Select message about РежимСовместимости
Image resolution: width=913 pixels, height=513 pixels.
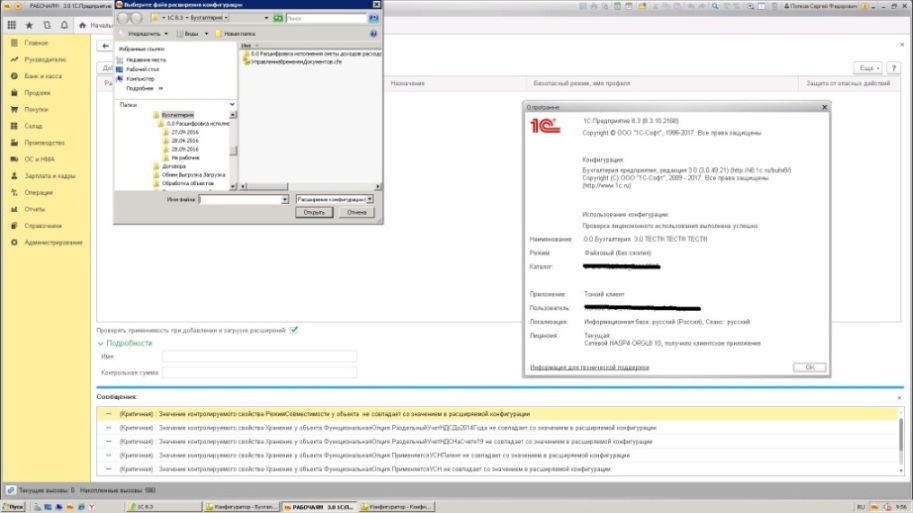pos(497,414)
